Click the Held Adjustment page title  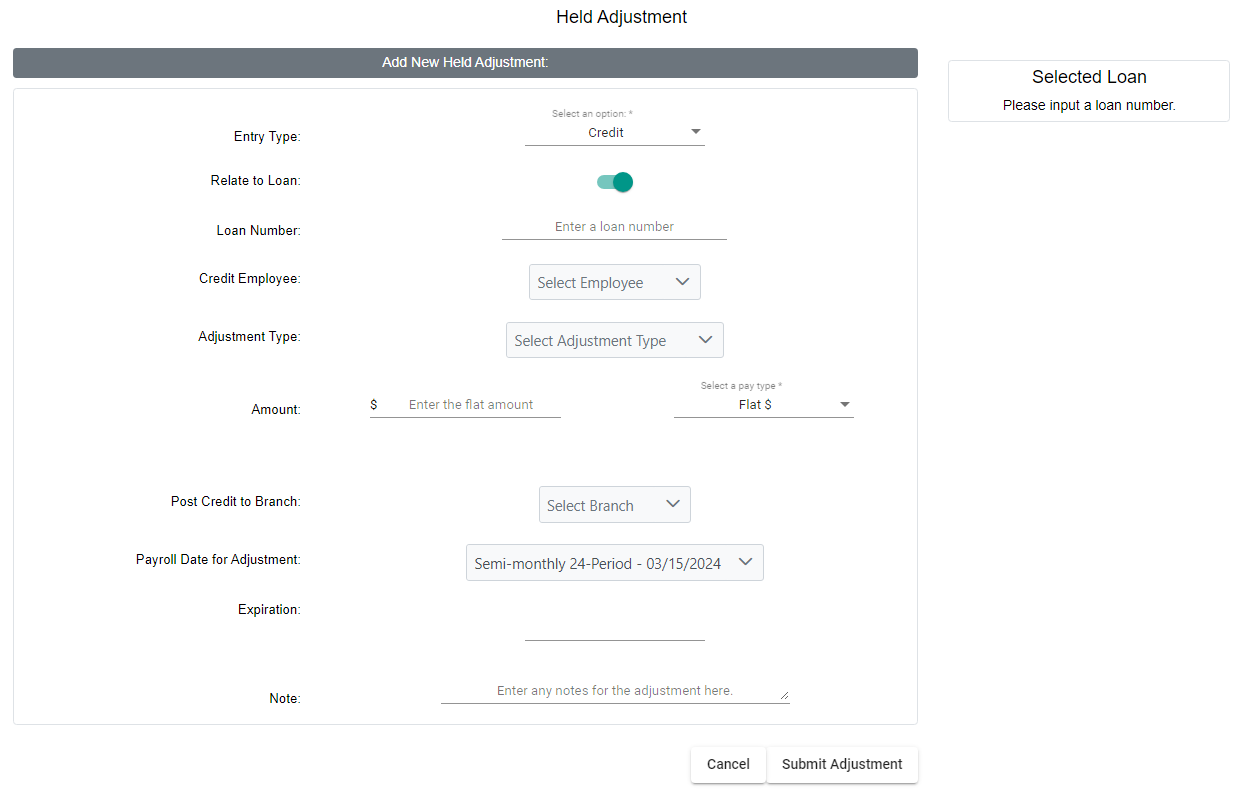tap(621, 17)
